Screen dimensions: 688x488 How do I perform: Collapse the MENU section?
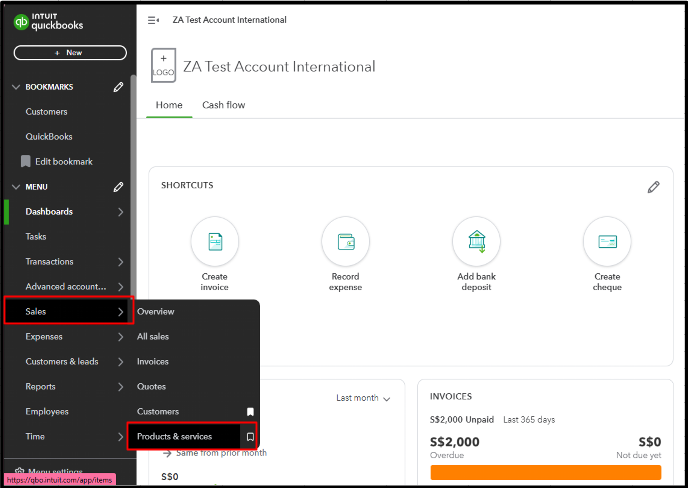click(x=16, y=187)
